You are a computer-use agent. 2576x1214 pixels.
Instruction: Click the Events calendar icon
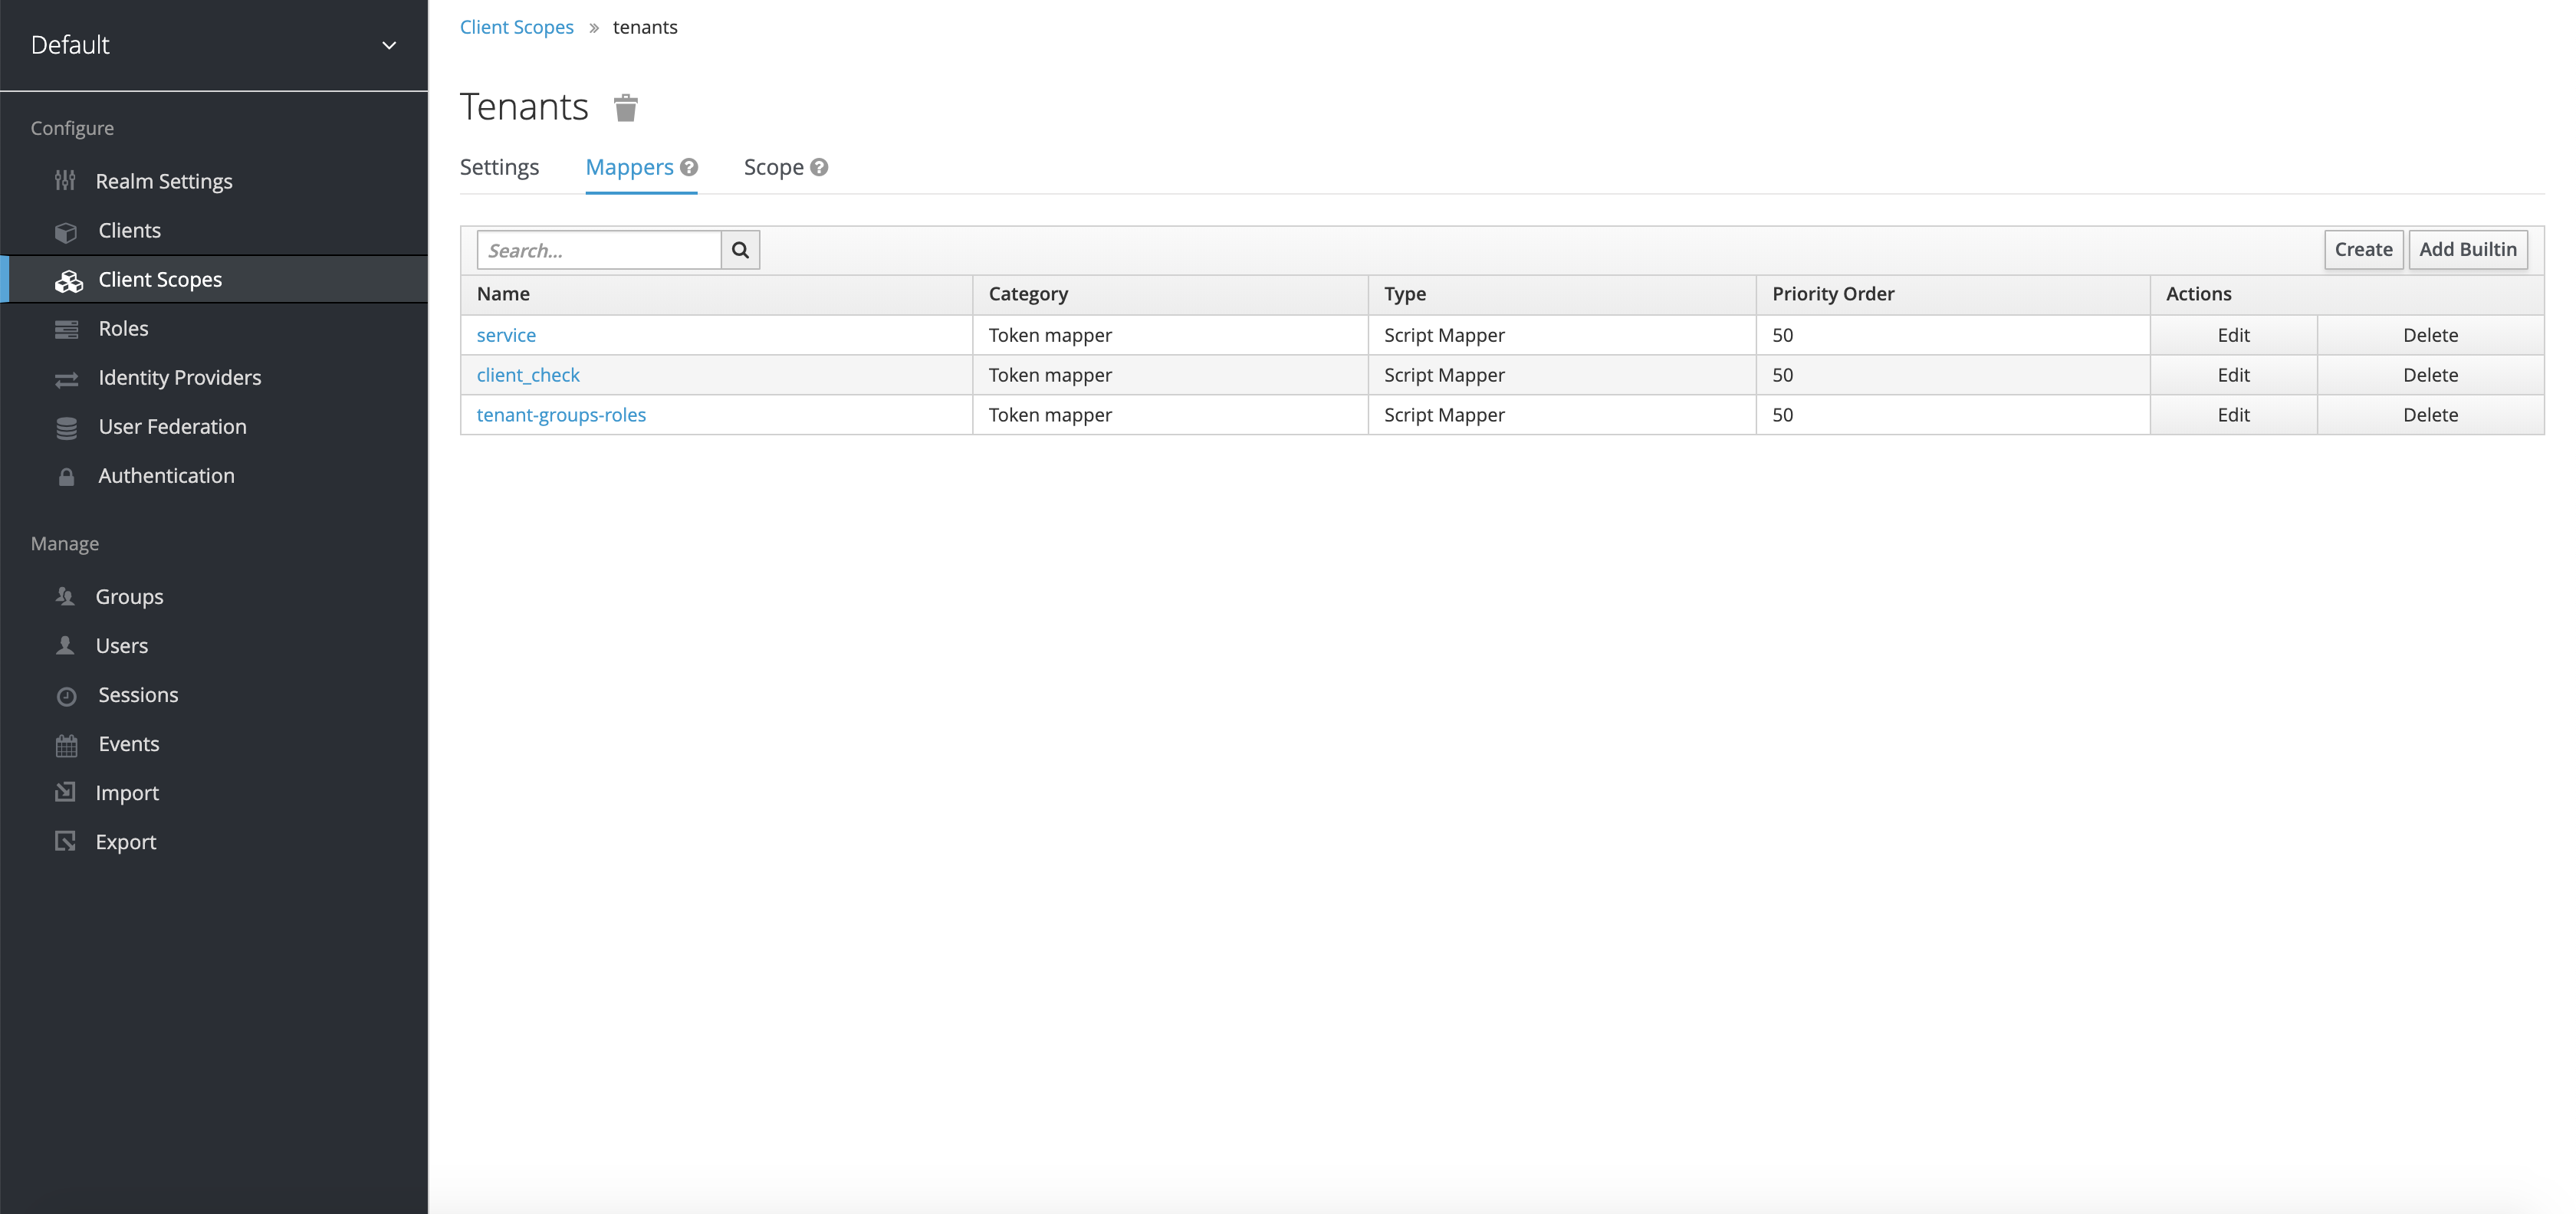tap(66, 745)
